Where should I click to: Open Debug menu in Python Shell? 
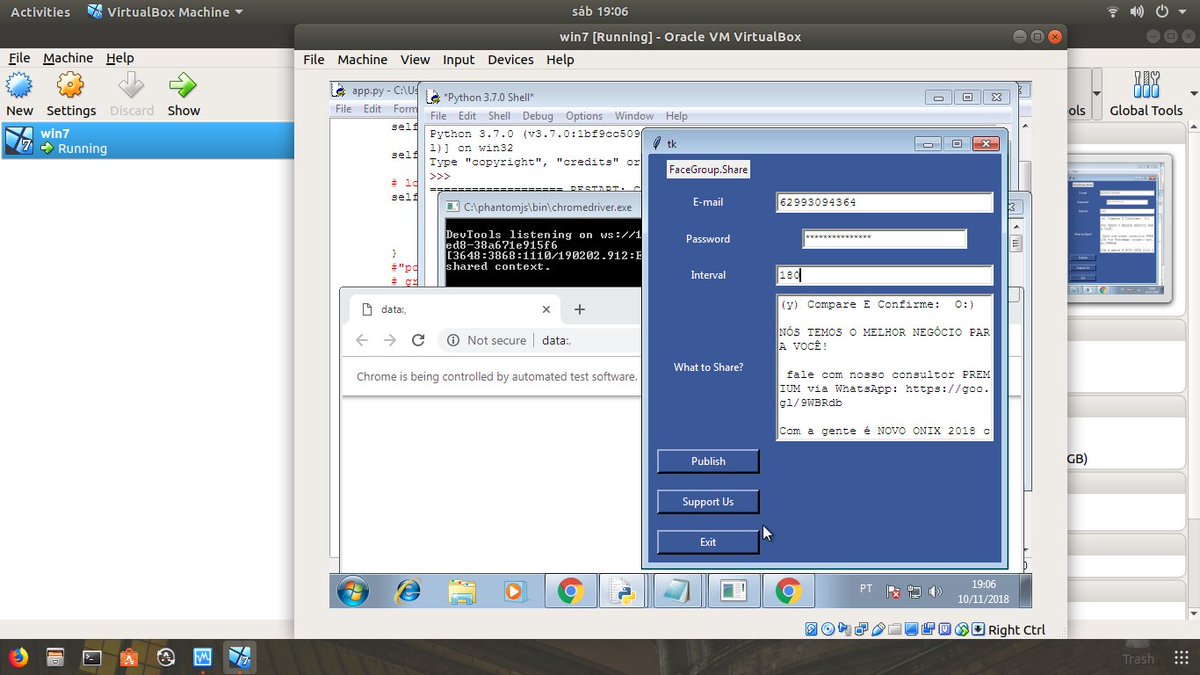pos(538,116)
